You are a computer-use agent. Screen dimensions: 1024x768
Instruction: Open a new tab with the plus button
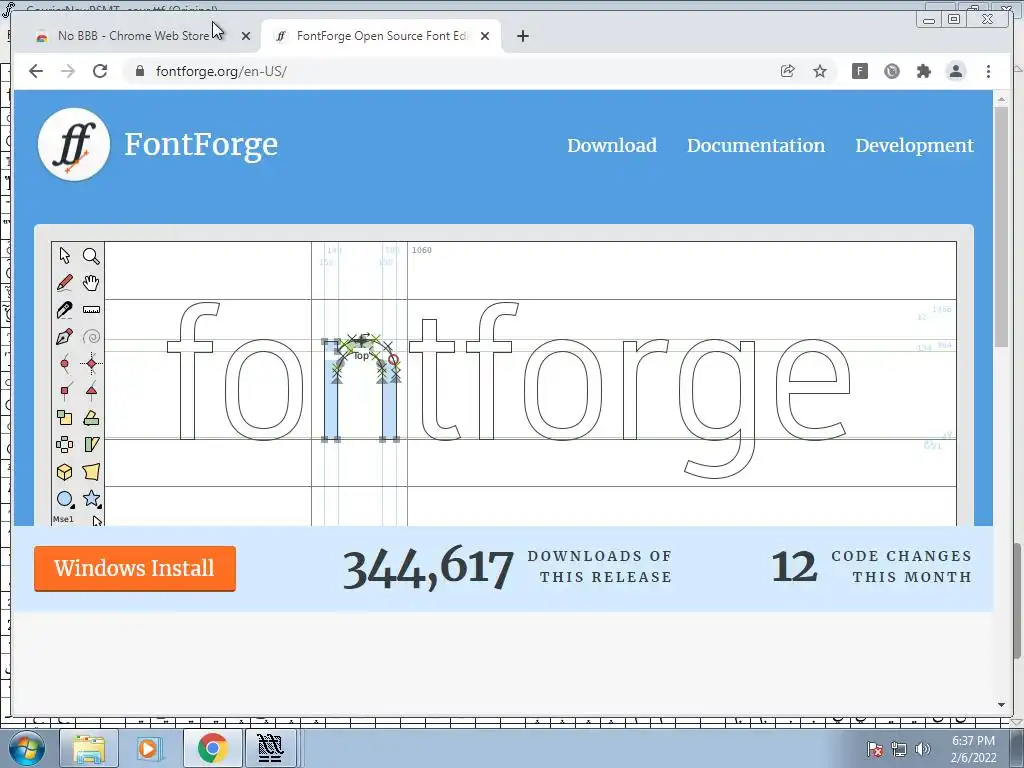[x=522, y=36]
